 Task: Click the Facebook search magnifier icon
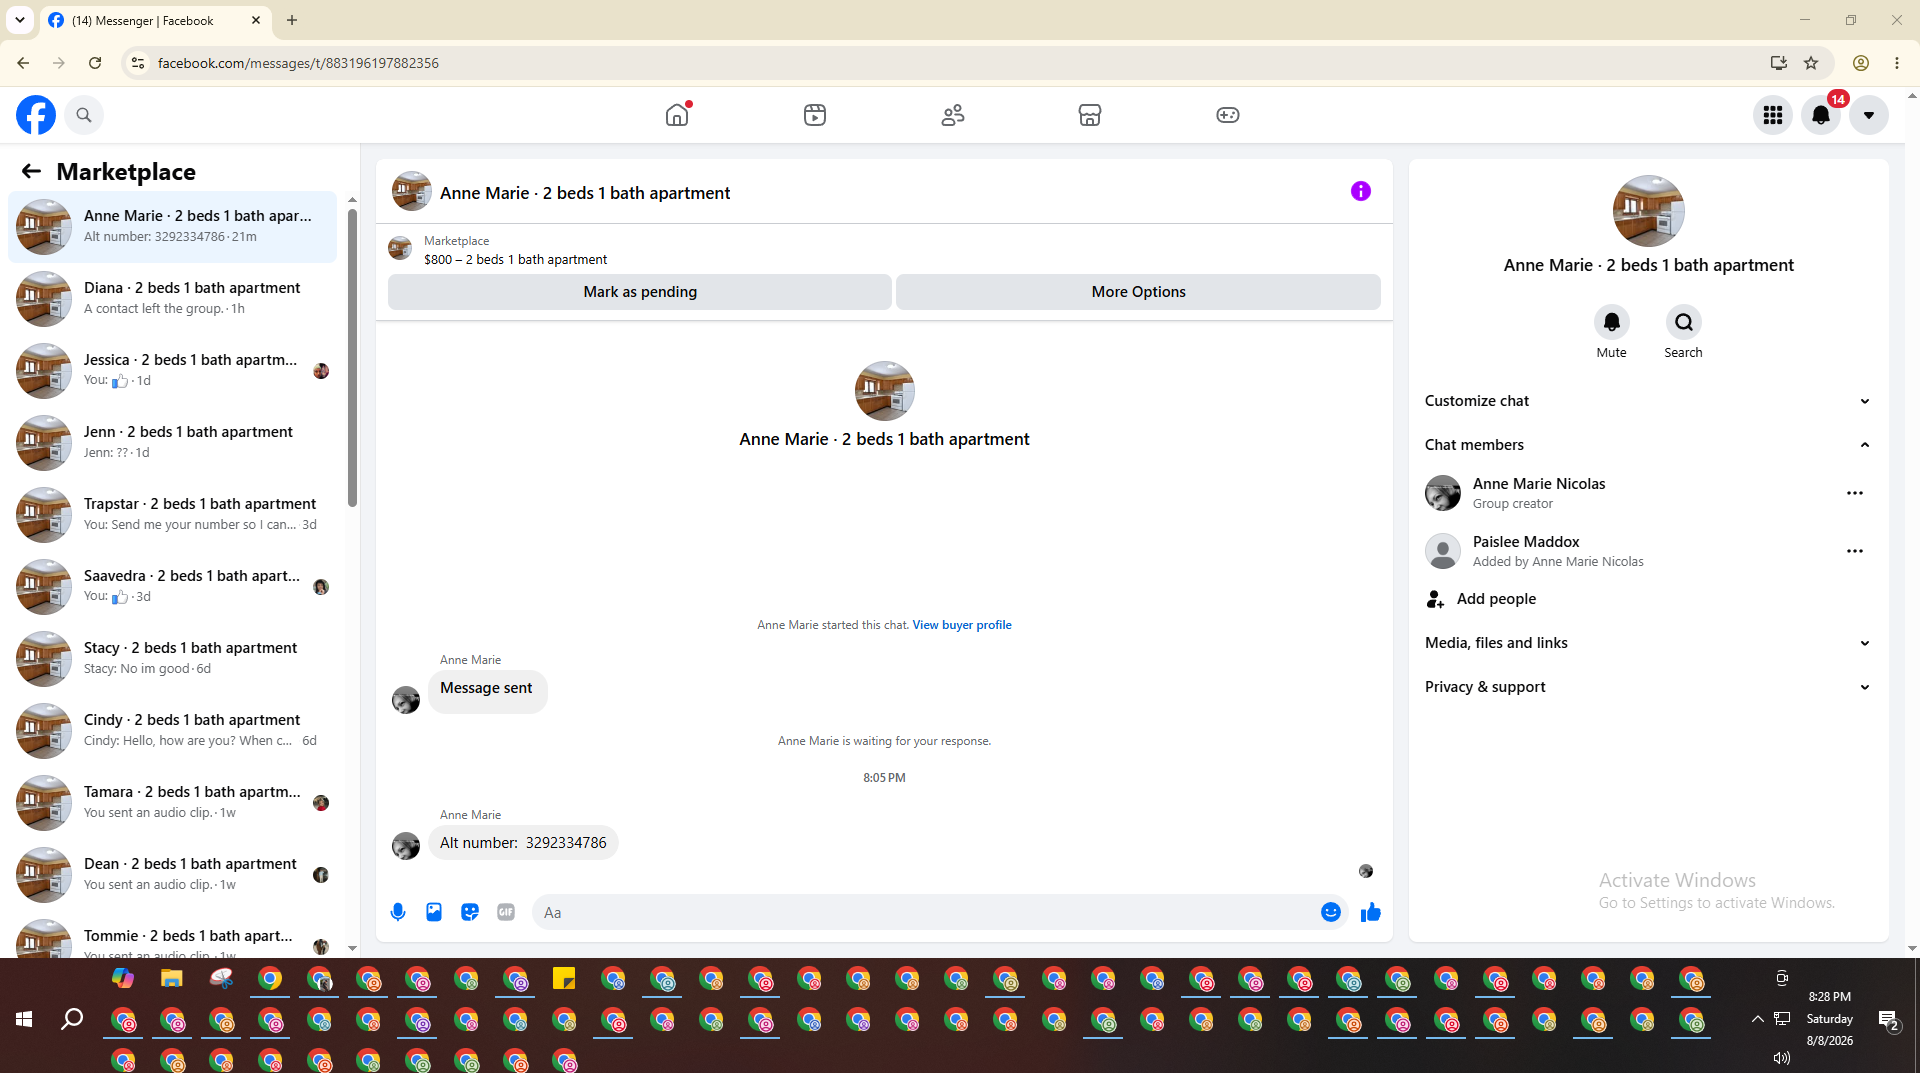pos(84,115)
